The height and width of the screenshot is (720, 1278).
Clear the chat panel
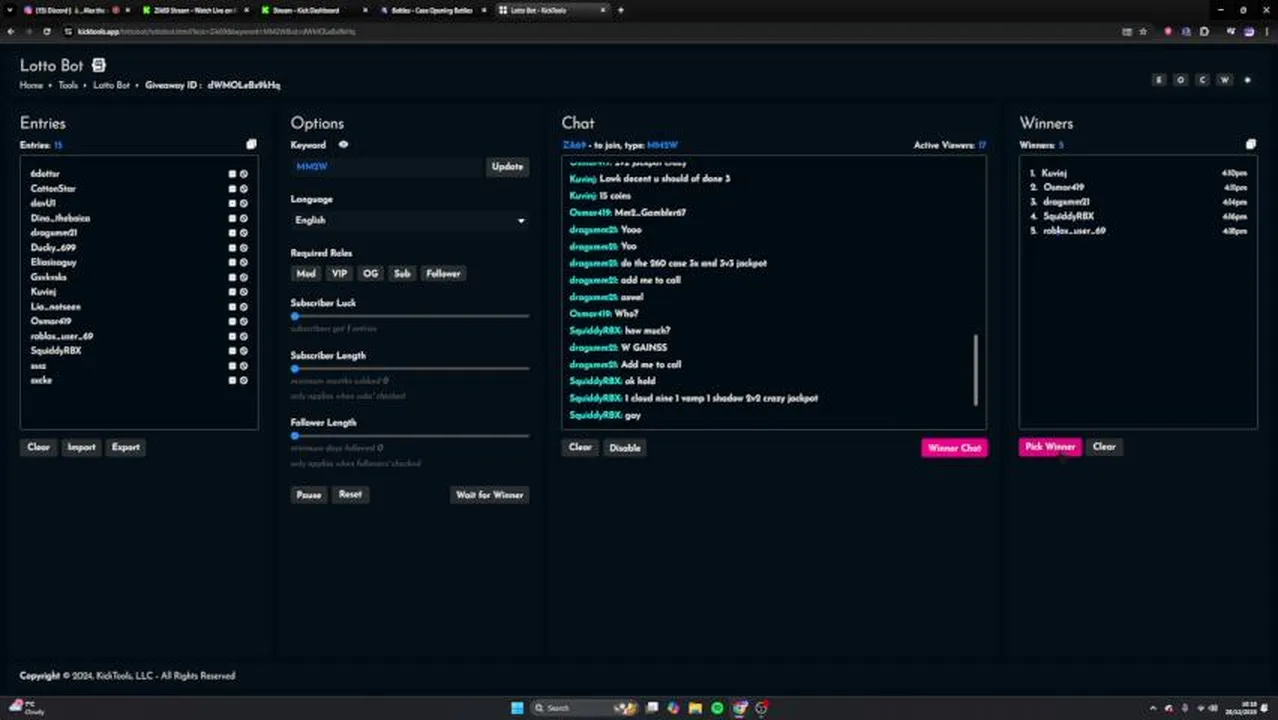click(x=580, y=448)
